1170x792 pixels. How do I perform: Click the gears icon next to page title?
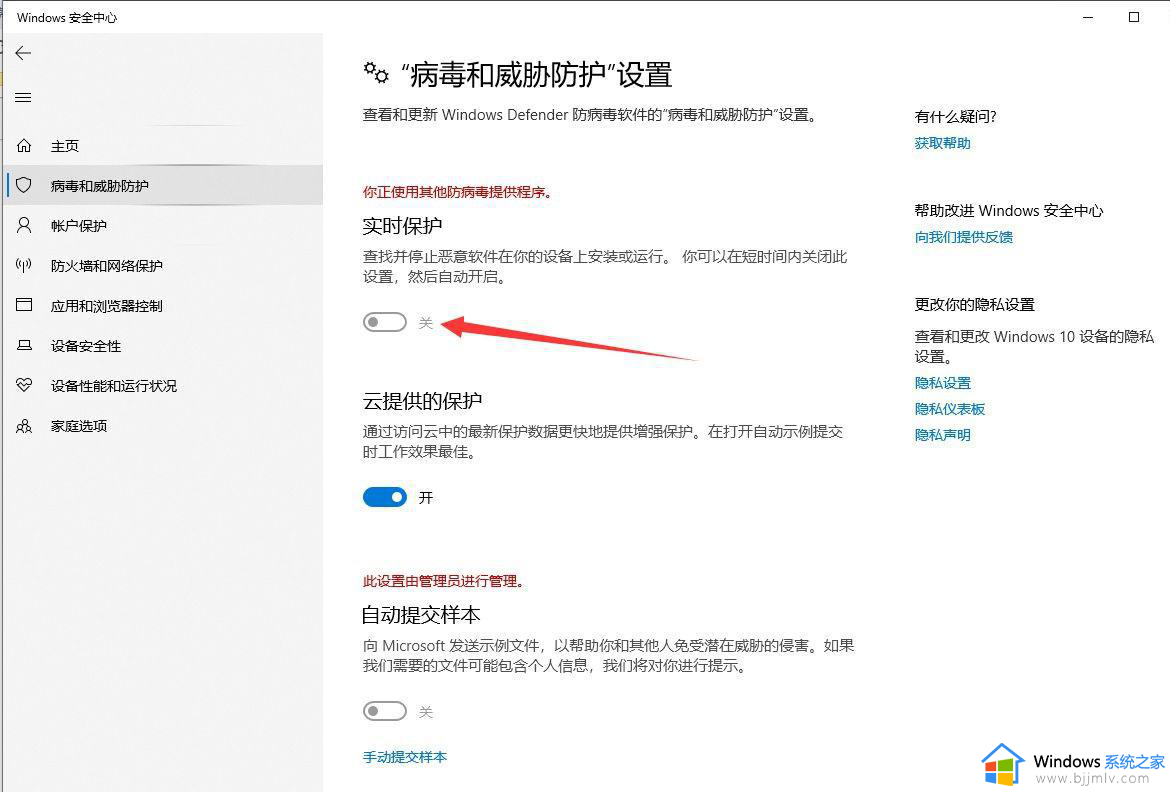tap(376, 72)
